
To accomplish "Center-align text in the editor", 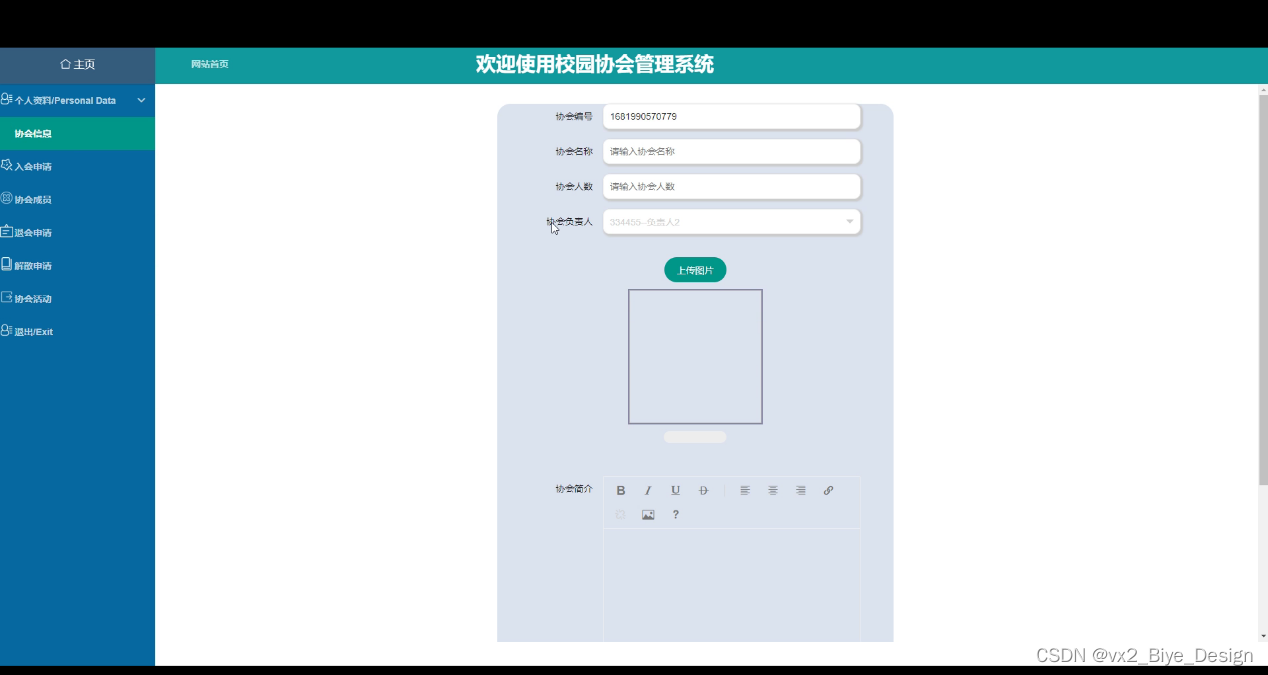I will coord(773,490).
